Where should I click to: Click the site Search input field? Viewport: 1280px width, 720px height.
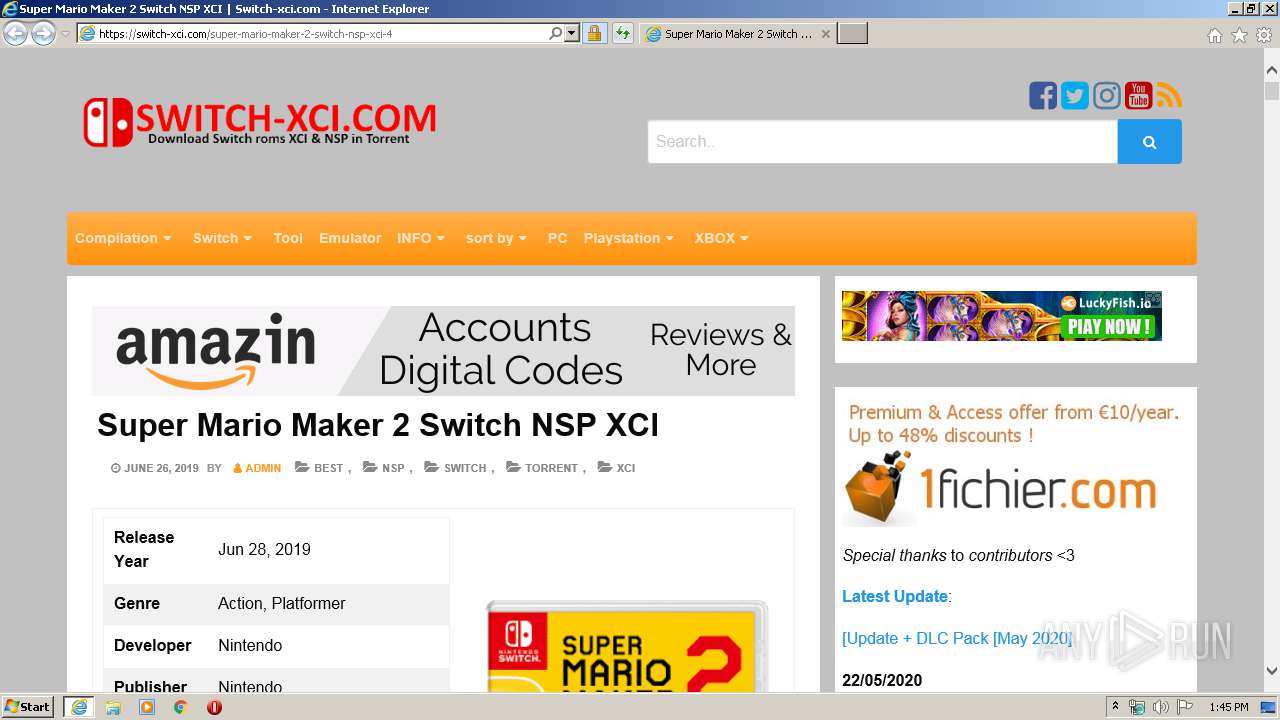pos(882,142)
